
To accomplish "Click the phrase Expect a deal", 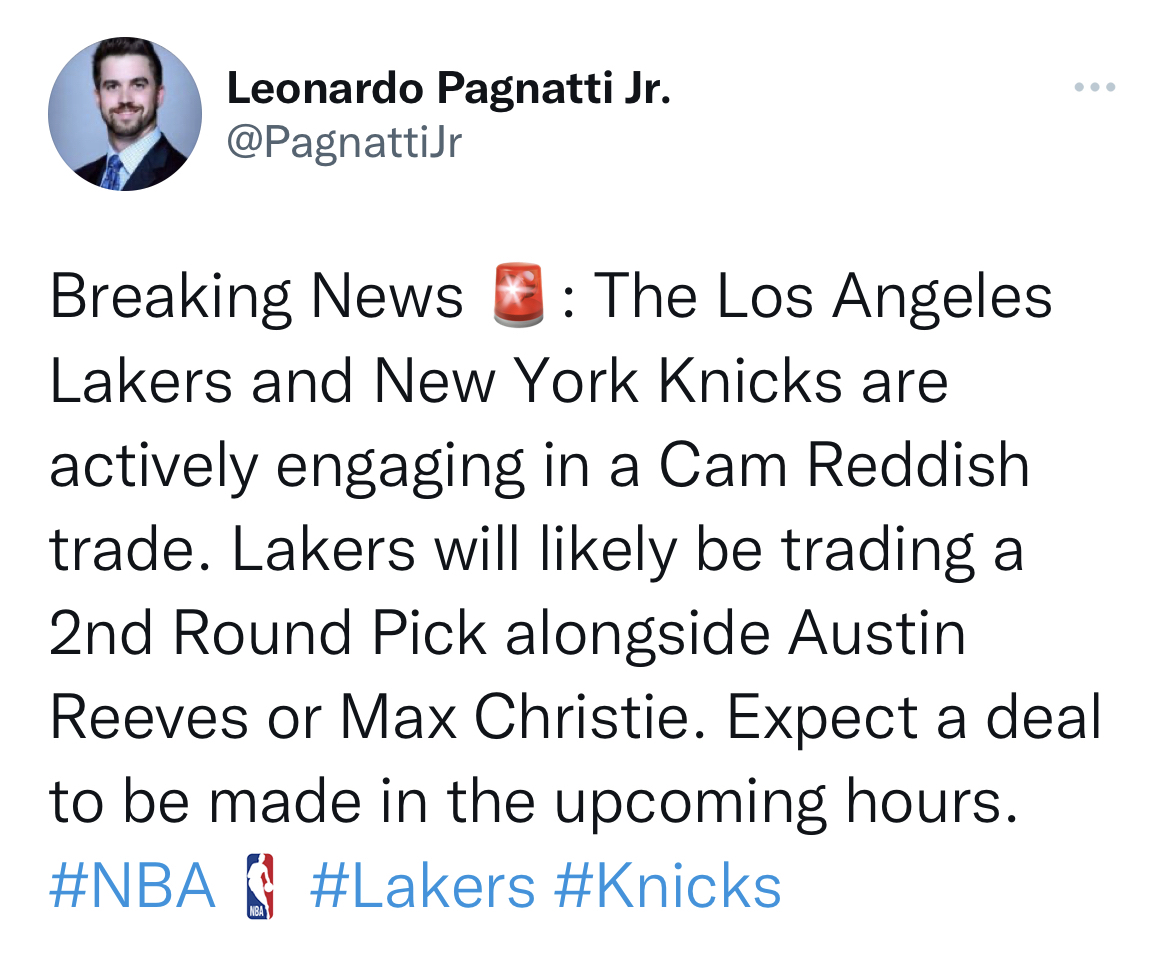I will [914, 718].
